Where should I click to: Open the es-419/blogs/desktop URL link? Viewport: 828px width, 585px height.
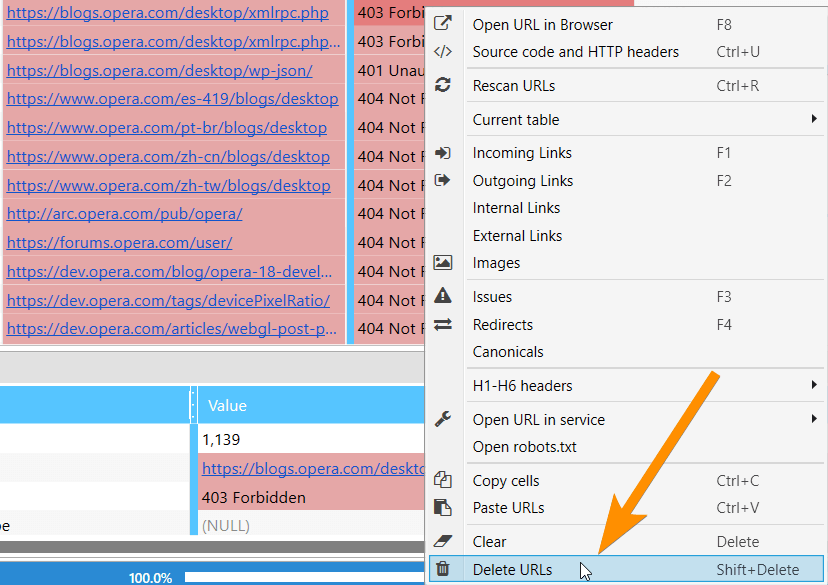pyautogui.click(x=172, y=99)
